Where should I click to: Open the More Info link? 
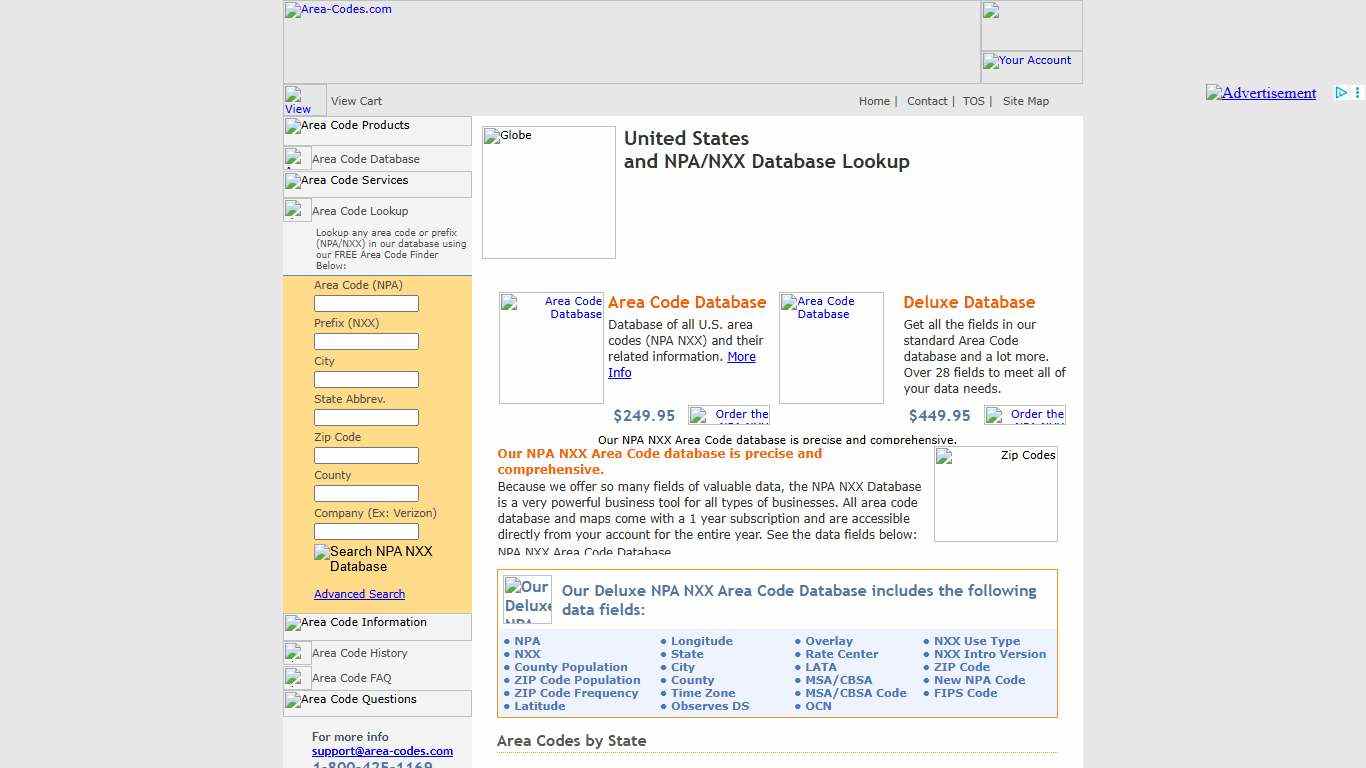pyautogui.click(x=741, y=356)
